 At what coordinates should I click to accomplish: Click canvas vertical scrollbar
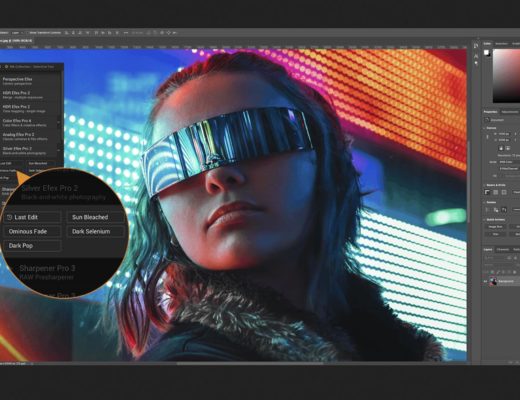(468, 182)
